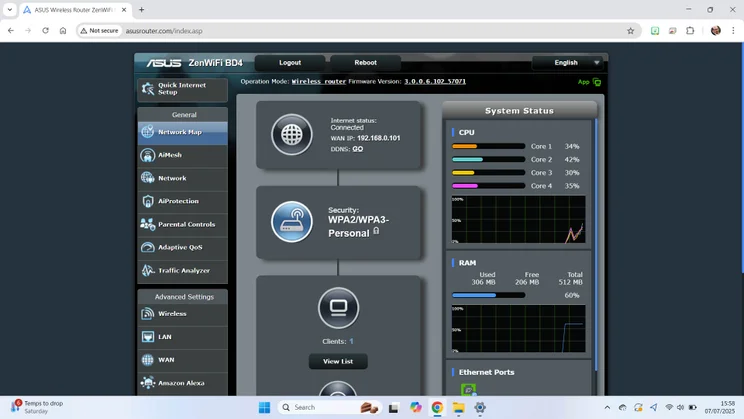Click the firmware version link
The height and width of the screenshot is (419, 744).
coord(435,82)
